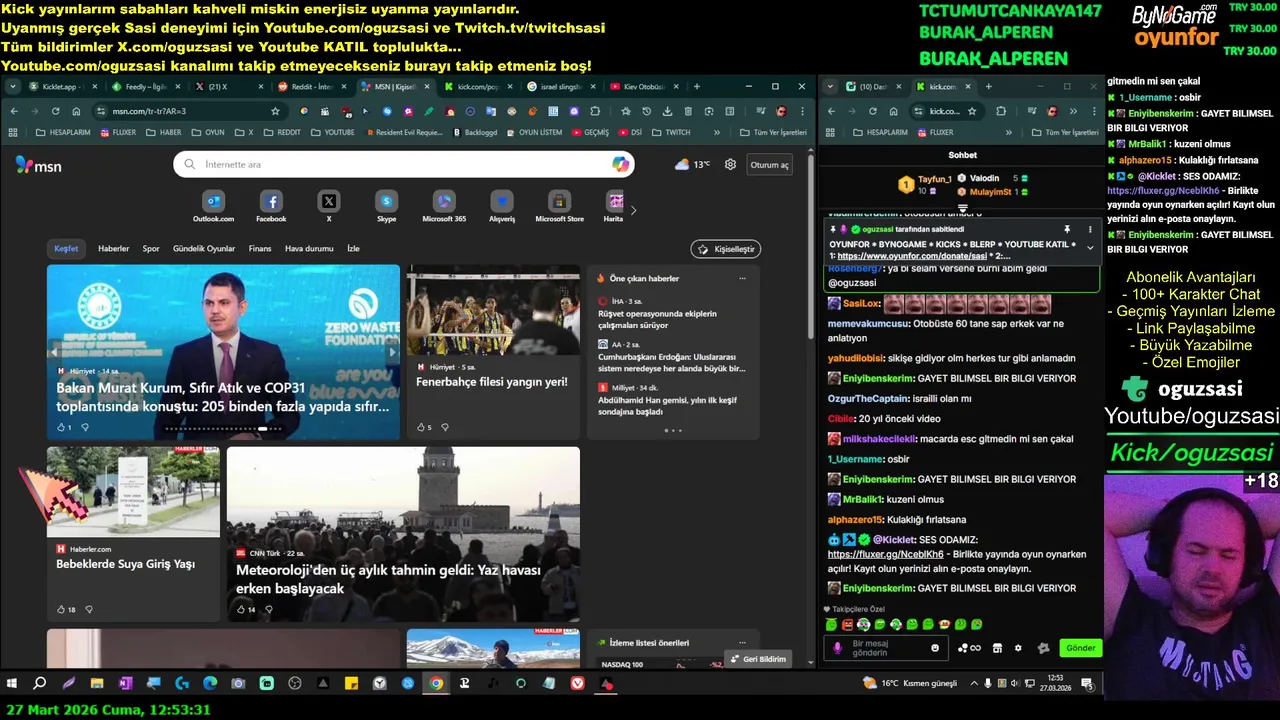The image size is (1280, 720).
Task: Bookmark msn.com with the star icon
Action: click(275, 111)
